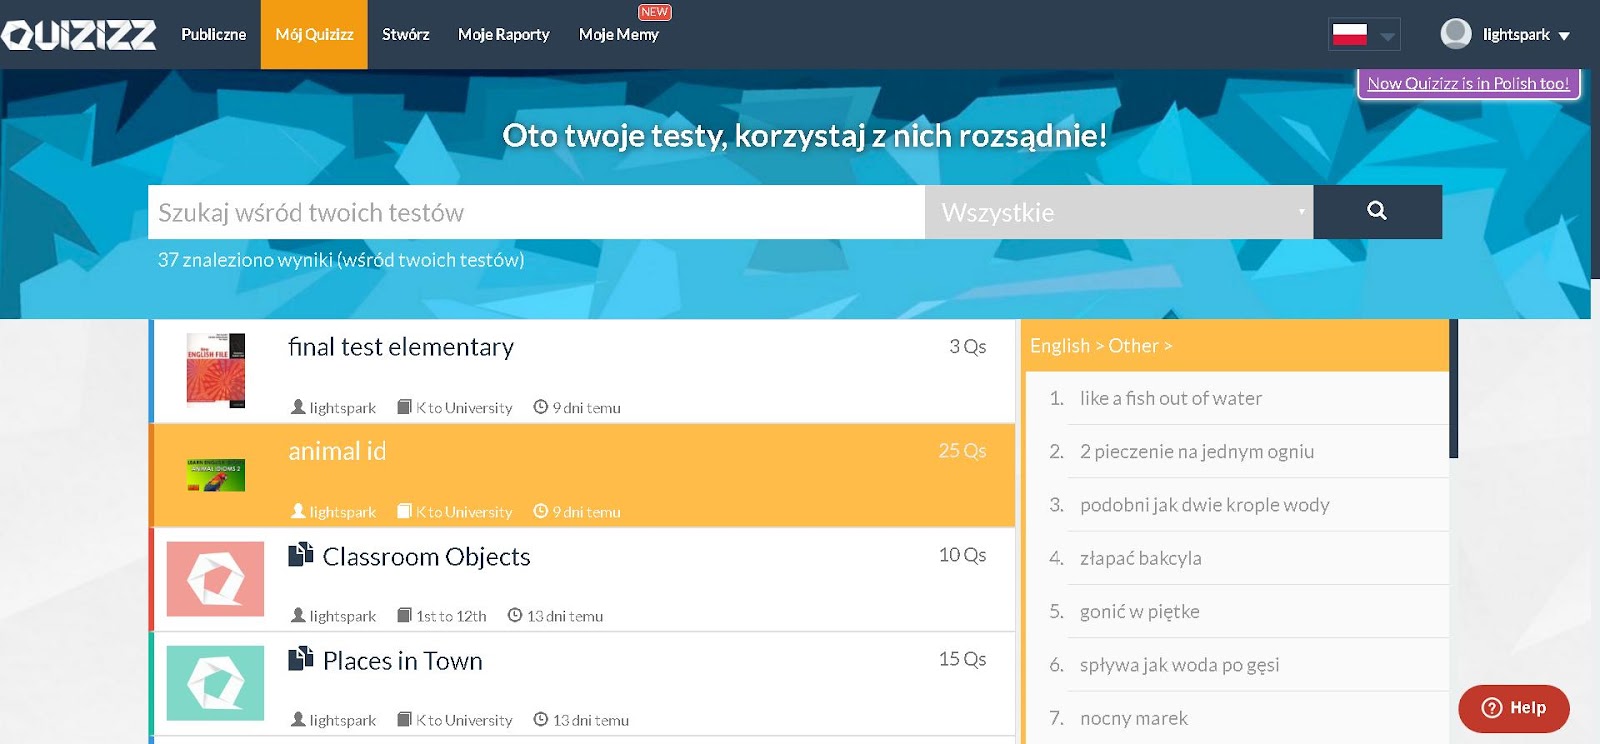This screenshot has width=1600, height=744.
Task: Open the Stwórz menu item
Action: [x=405, y=34]
